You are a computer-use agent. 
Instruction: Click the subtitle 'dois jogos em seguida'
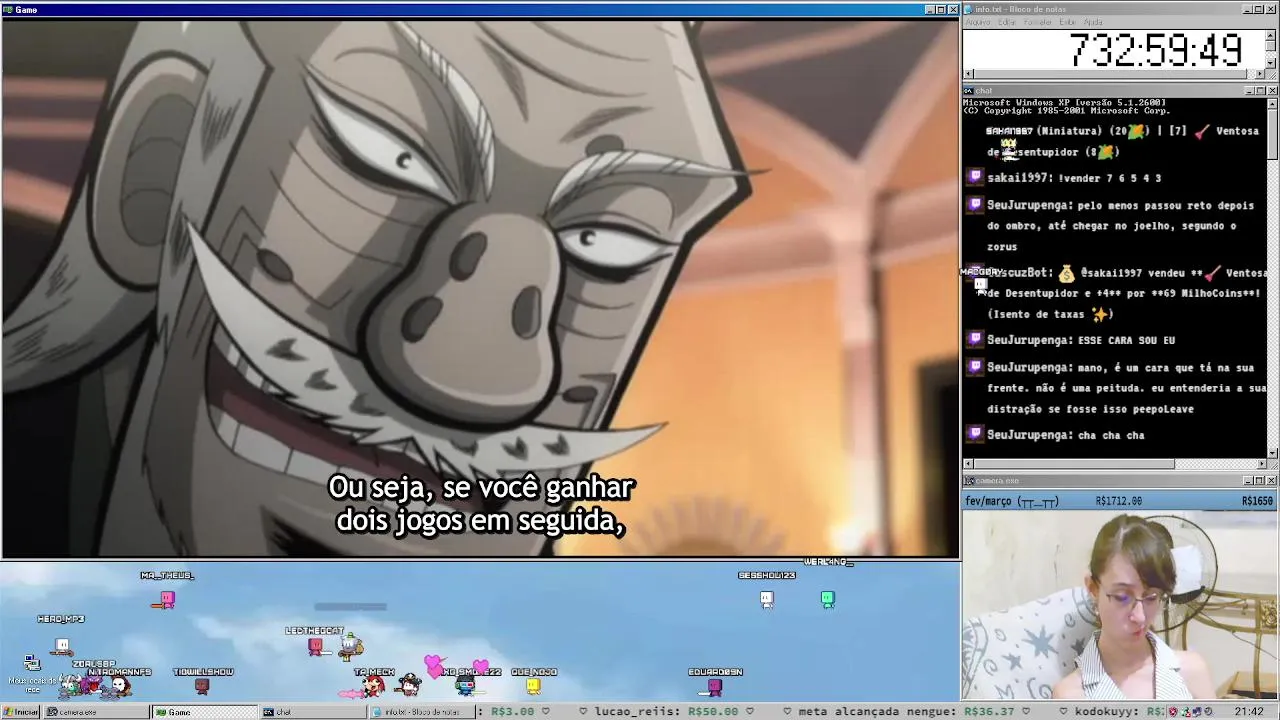(481, 521)
